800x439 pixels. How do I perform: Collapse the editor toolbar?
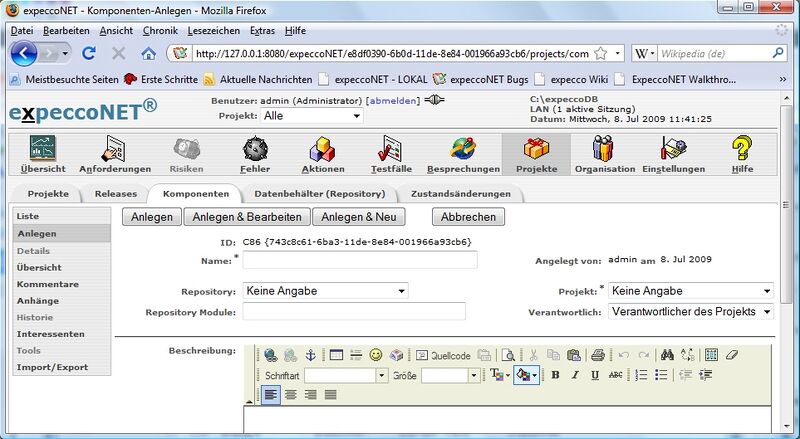coord(249,402)
